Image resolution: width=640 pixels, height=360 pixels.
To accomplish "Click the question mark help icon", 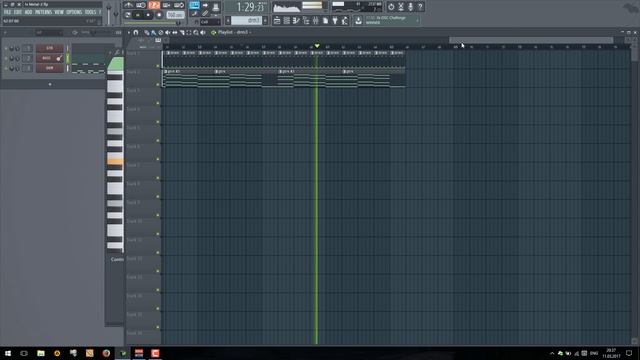I will (420, 7).
